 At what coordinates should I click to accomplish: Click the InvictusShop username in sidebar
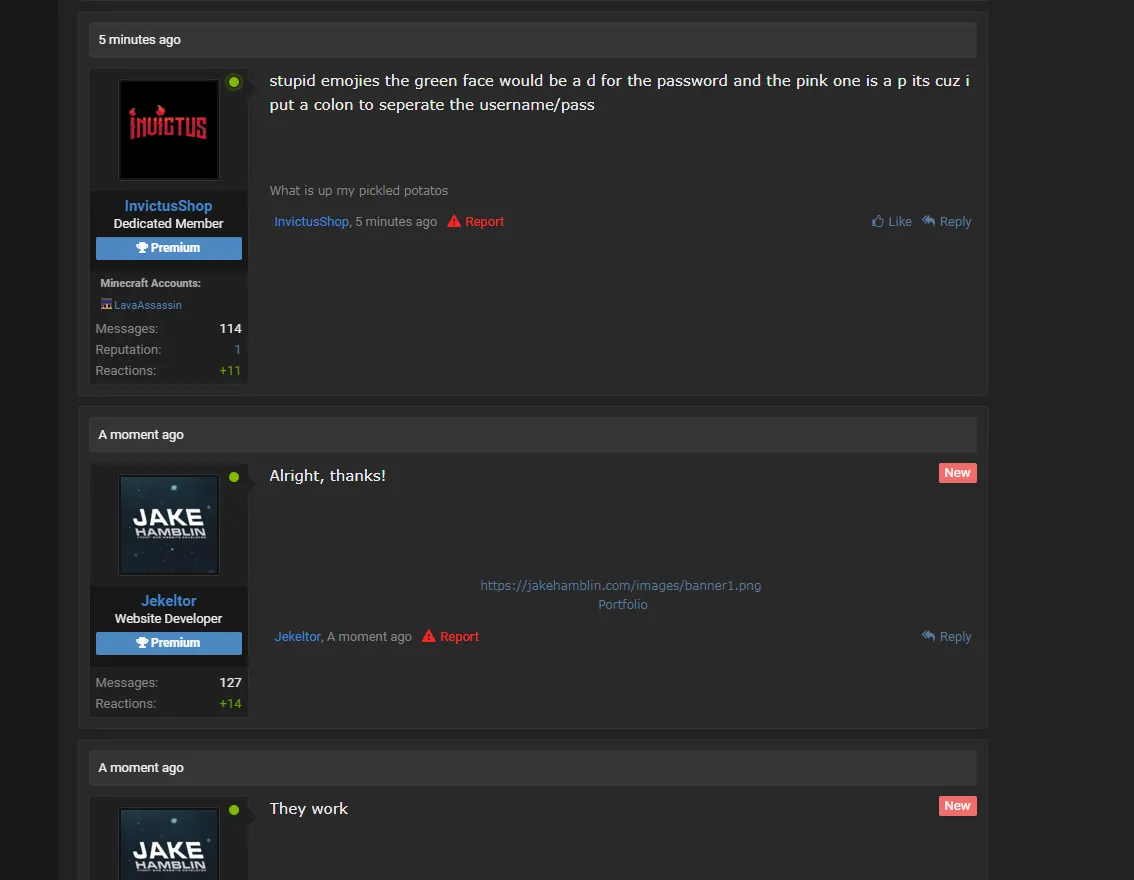point(169,206)
